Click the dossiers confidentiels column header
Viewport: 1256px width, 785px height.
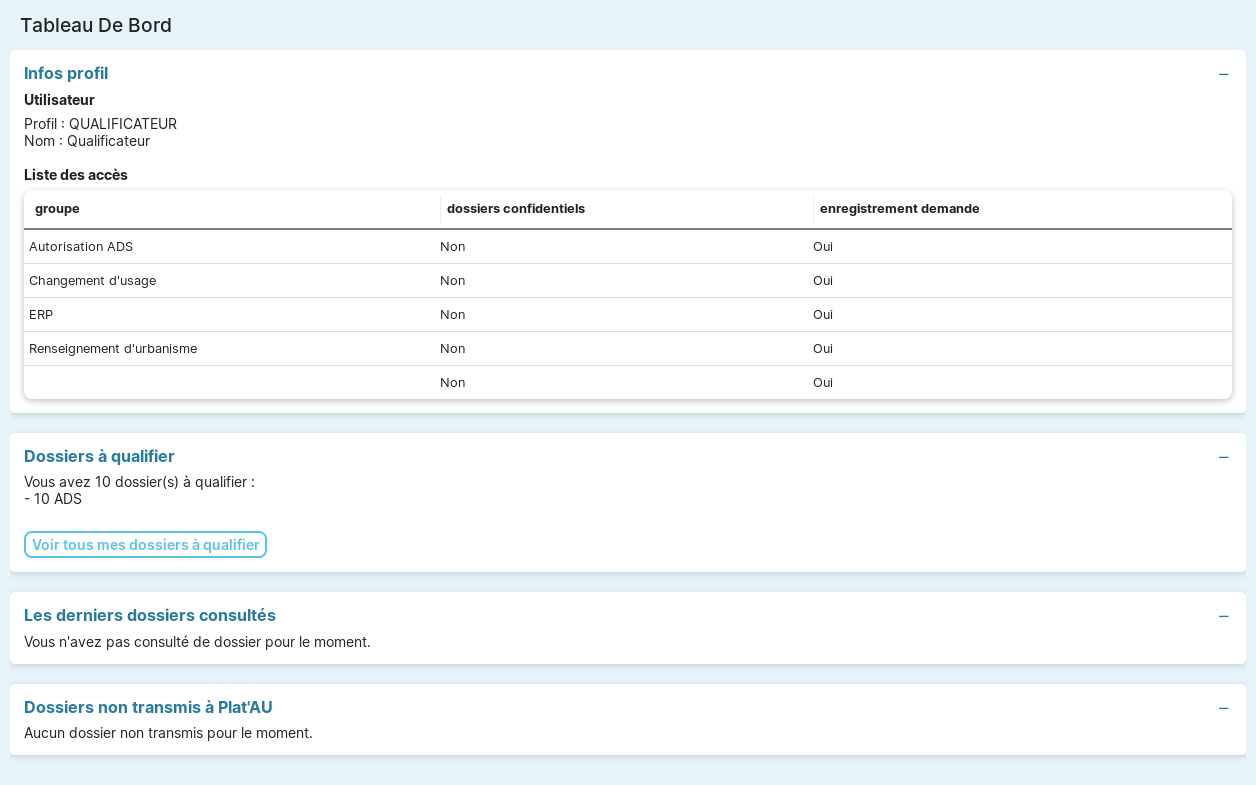coord(515,209)
